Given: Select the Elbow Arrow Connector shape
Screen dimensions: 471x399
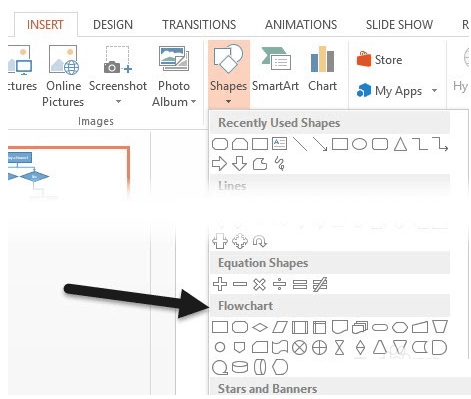Looking at the screenshot, I should tap(440, 144).
